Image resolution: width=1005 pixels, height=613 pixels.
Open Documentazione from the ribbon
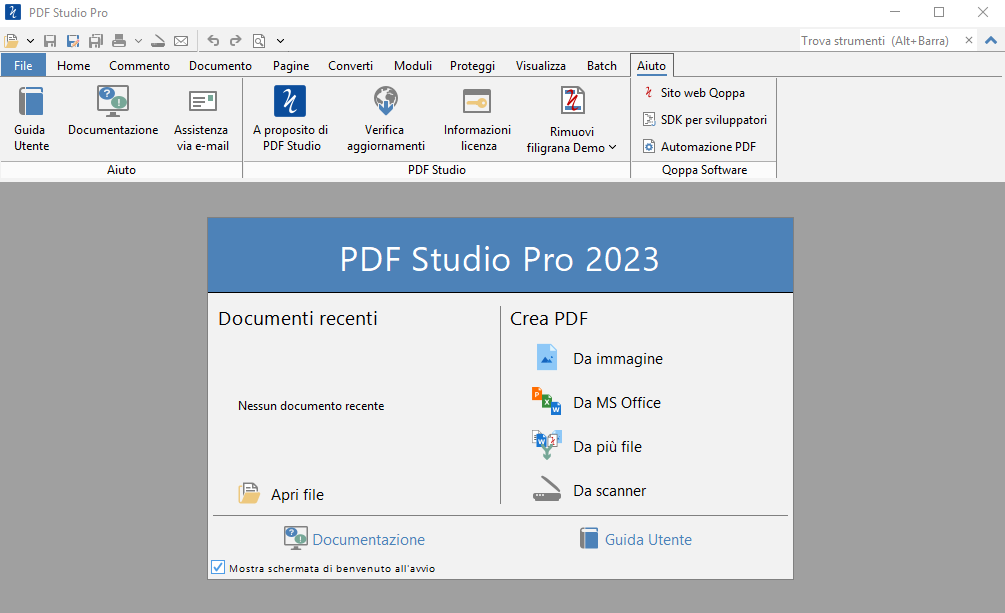coord(113,112)
